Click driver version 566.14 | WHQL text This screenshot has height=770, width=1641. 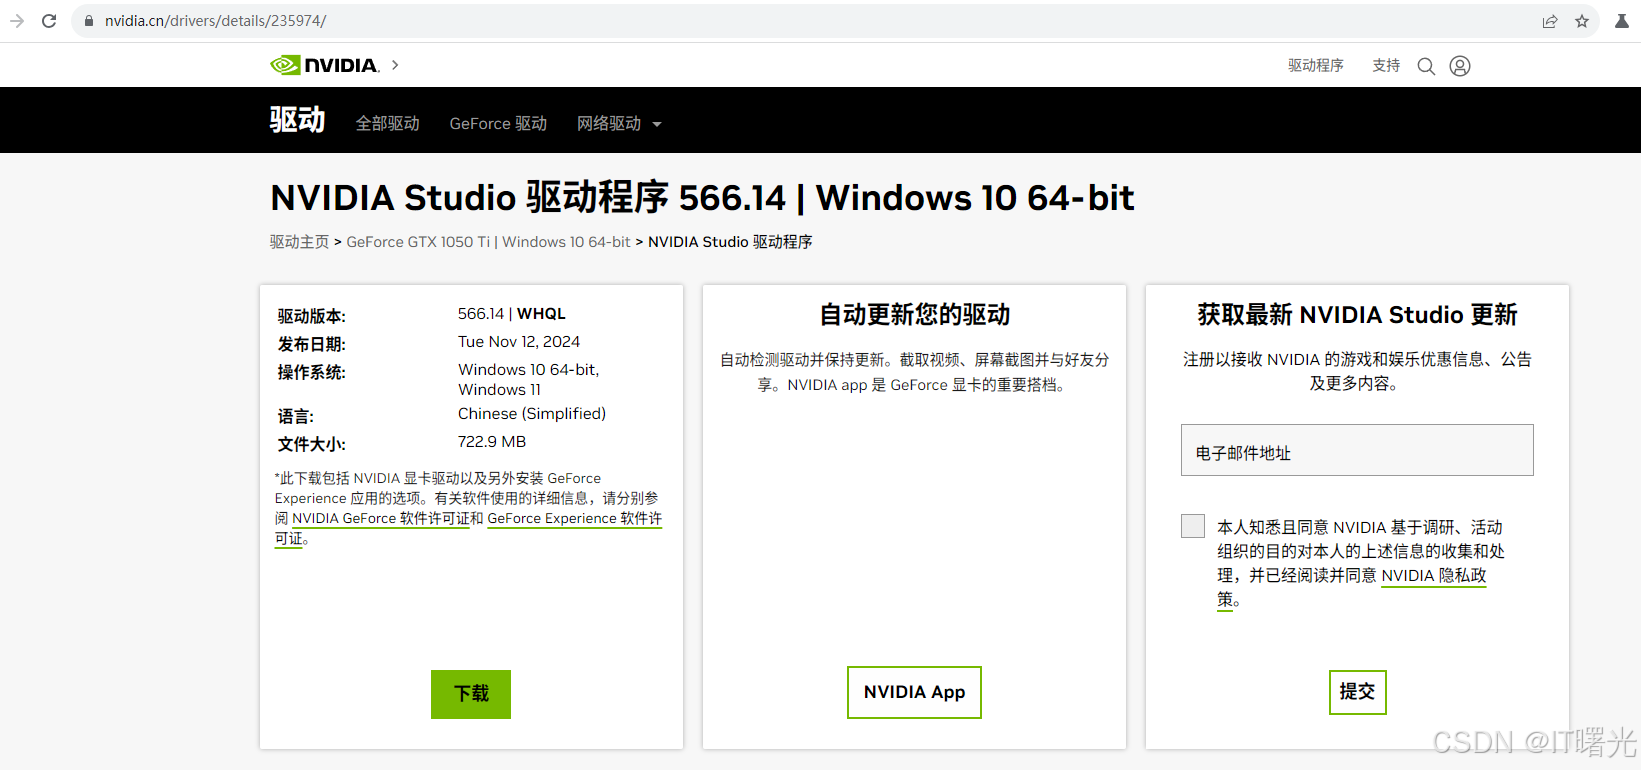tap(512, 314)
